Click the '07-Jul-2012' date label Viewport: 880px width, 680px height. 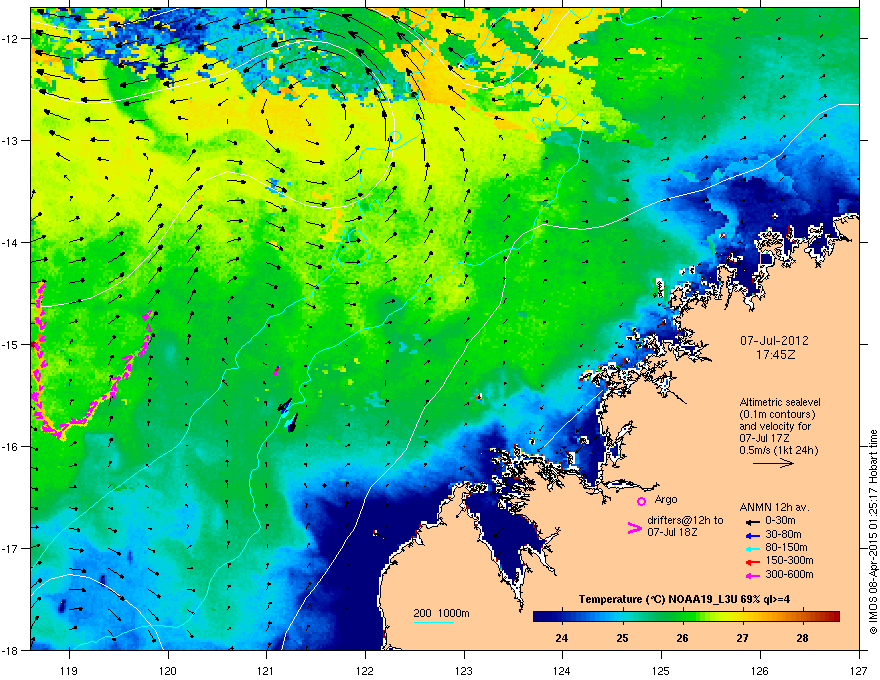coord(774,341)
